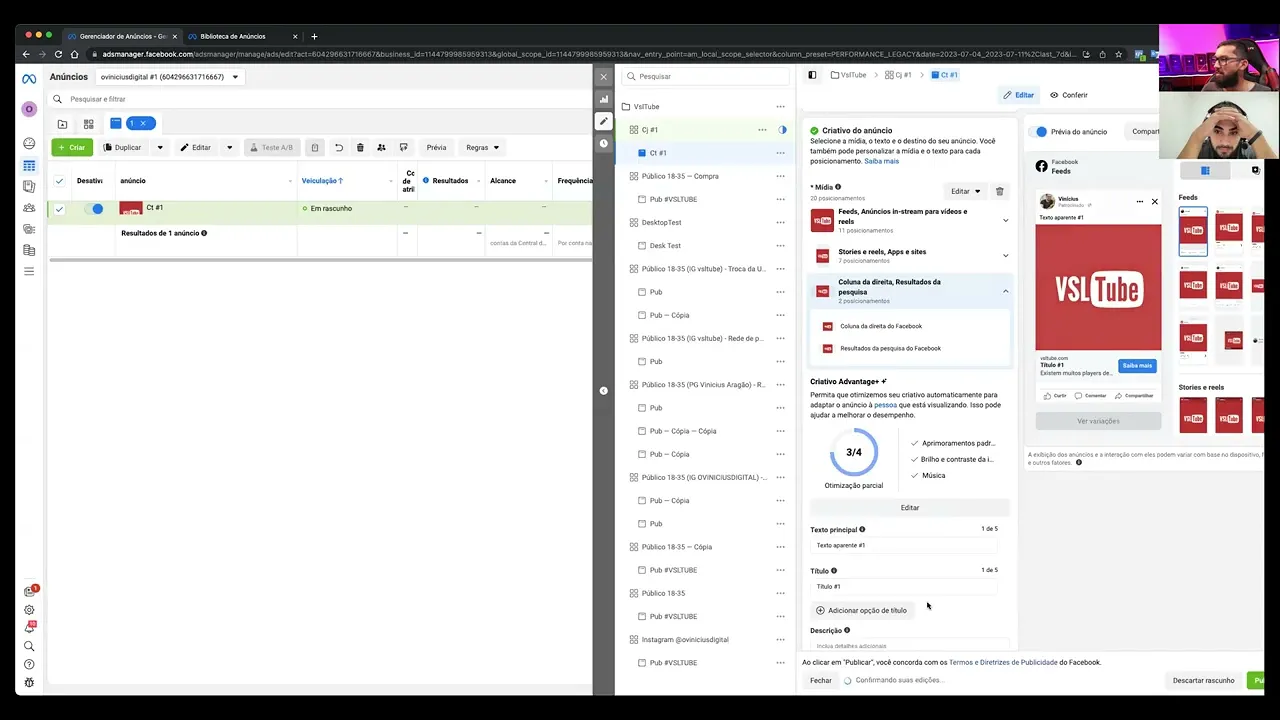Close the editing side panel with X
The width and height of the screenshot is (1280, 720).
603,76
